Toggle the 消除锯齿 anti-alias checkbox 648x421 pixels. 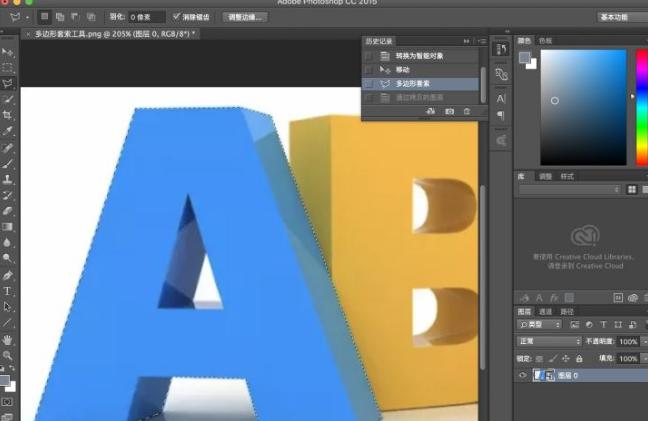tap(176, 17)
